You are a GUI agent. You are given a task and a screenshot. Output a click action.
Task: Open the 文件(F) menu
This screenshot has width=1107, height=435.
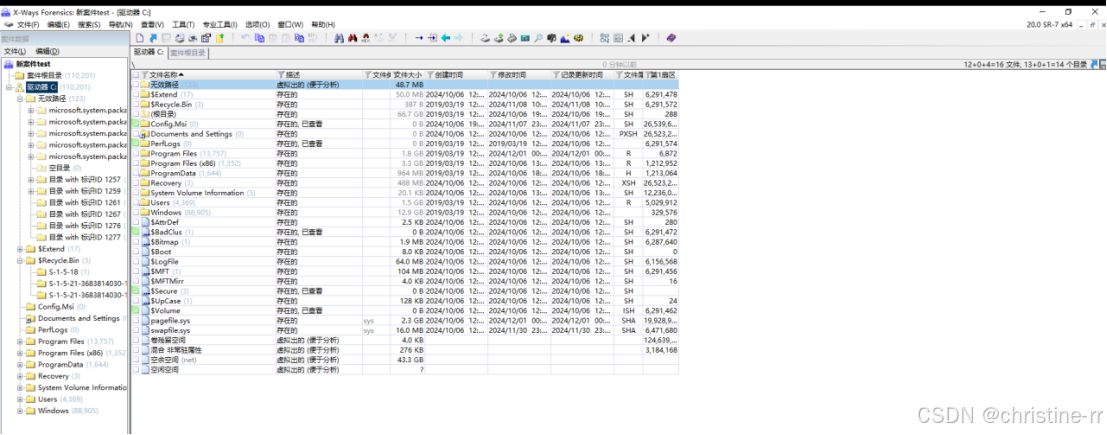(28, 25)
